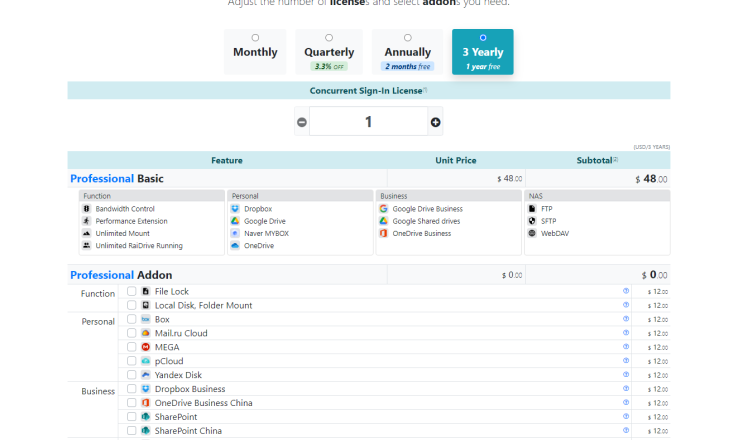Click the Bandwidth Control icon
The width and height of the screenshot is (743, 440).
86,208
